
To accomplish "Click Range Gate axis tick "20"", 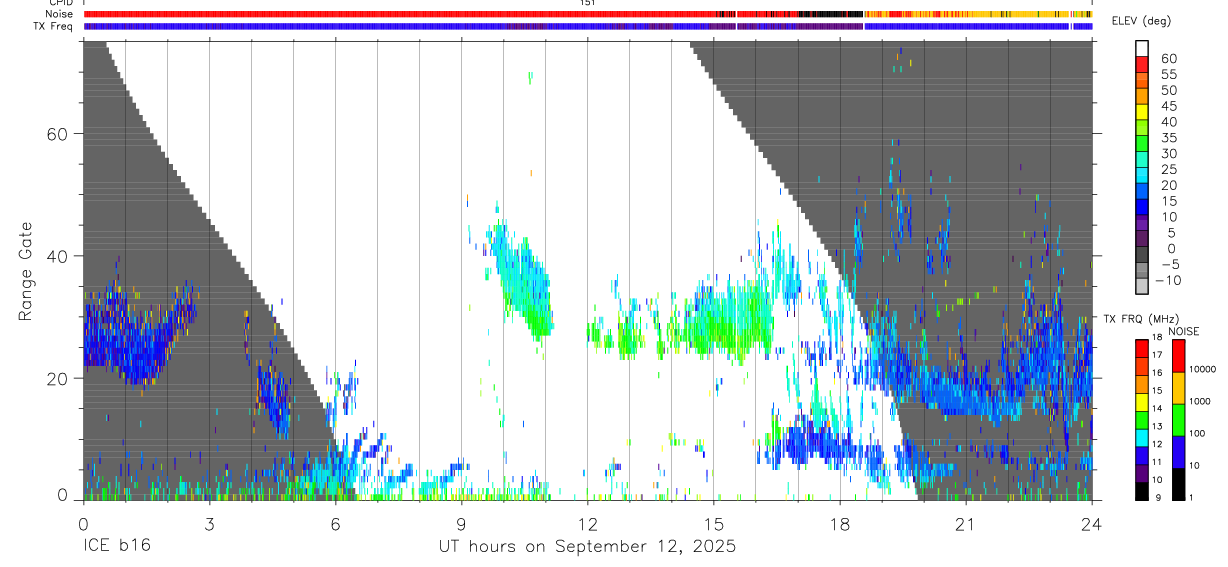I will point(60,378).
